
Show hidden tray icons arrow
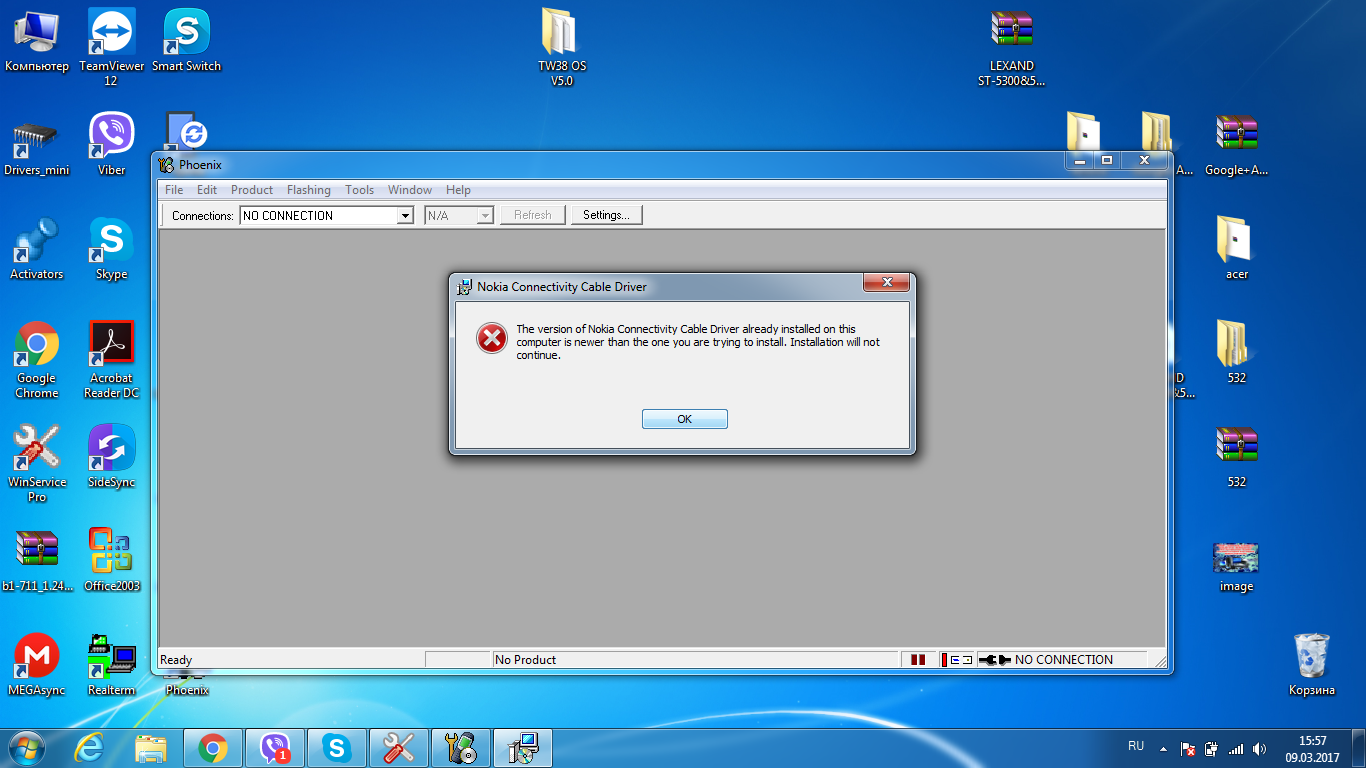pyautogui.click(x=1162, y=748)
